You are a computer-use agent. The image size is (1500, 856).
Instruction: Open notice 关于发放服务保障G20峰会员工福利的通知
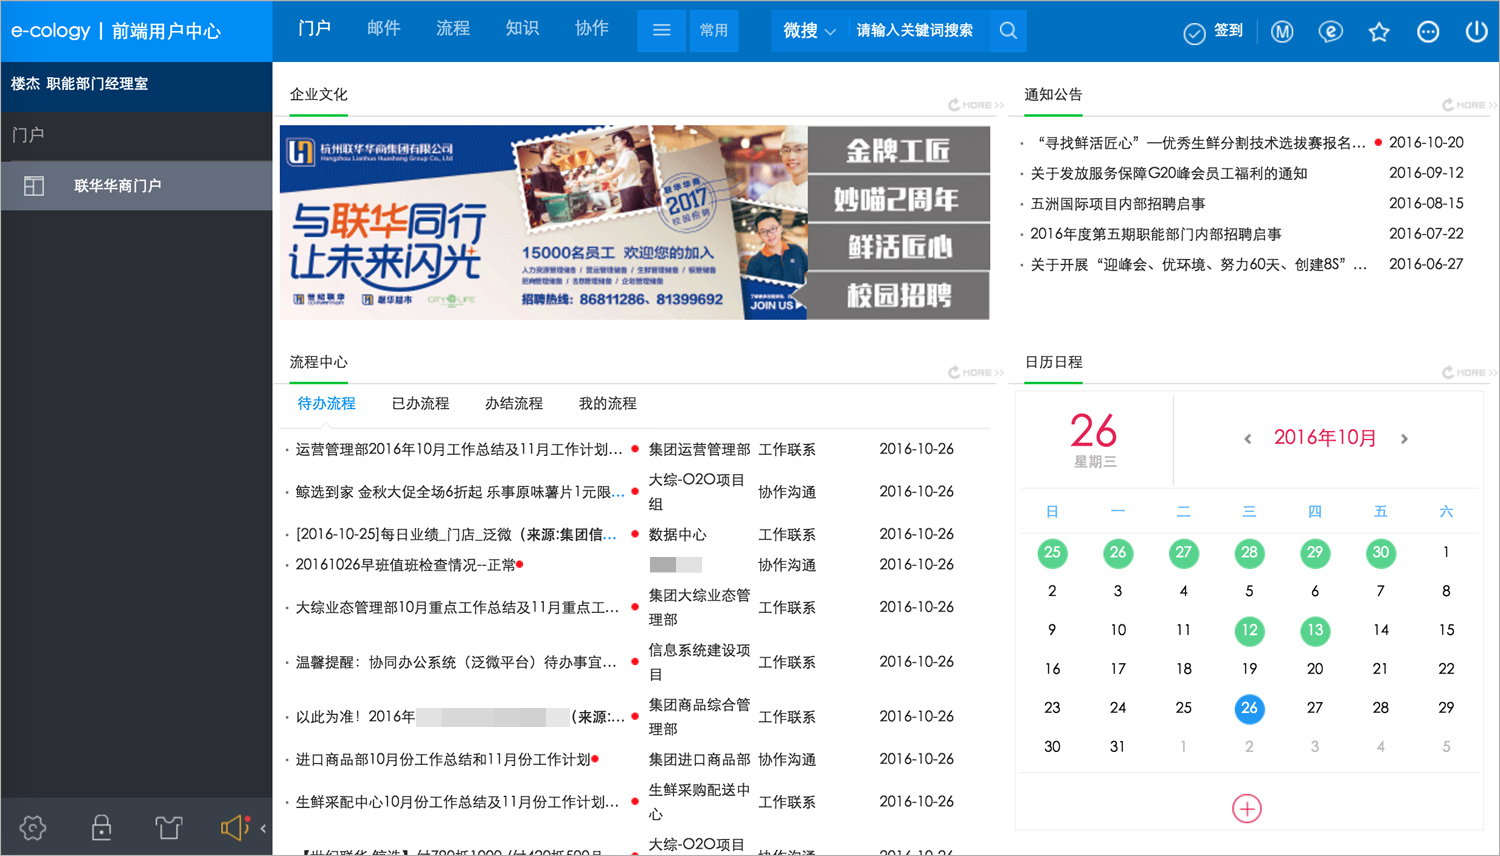pyautogui.click(x=1169, y=174)
